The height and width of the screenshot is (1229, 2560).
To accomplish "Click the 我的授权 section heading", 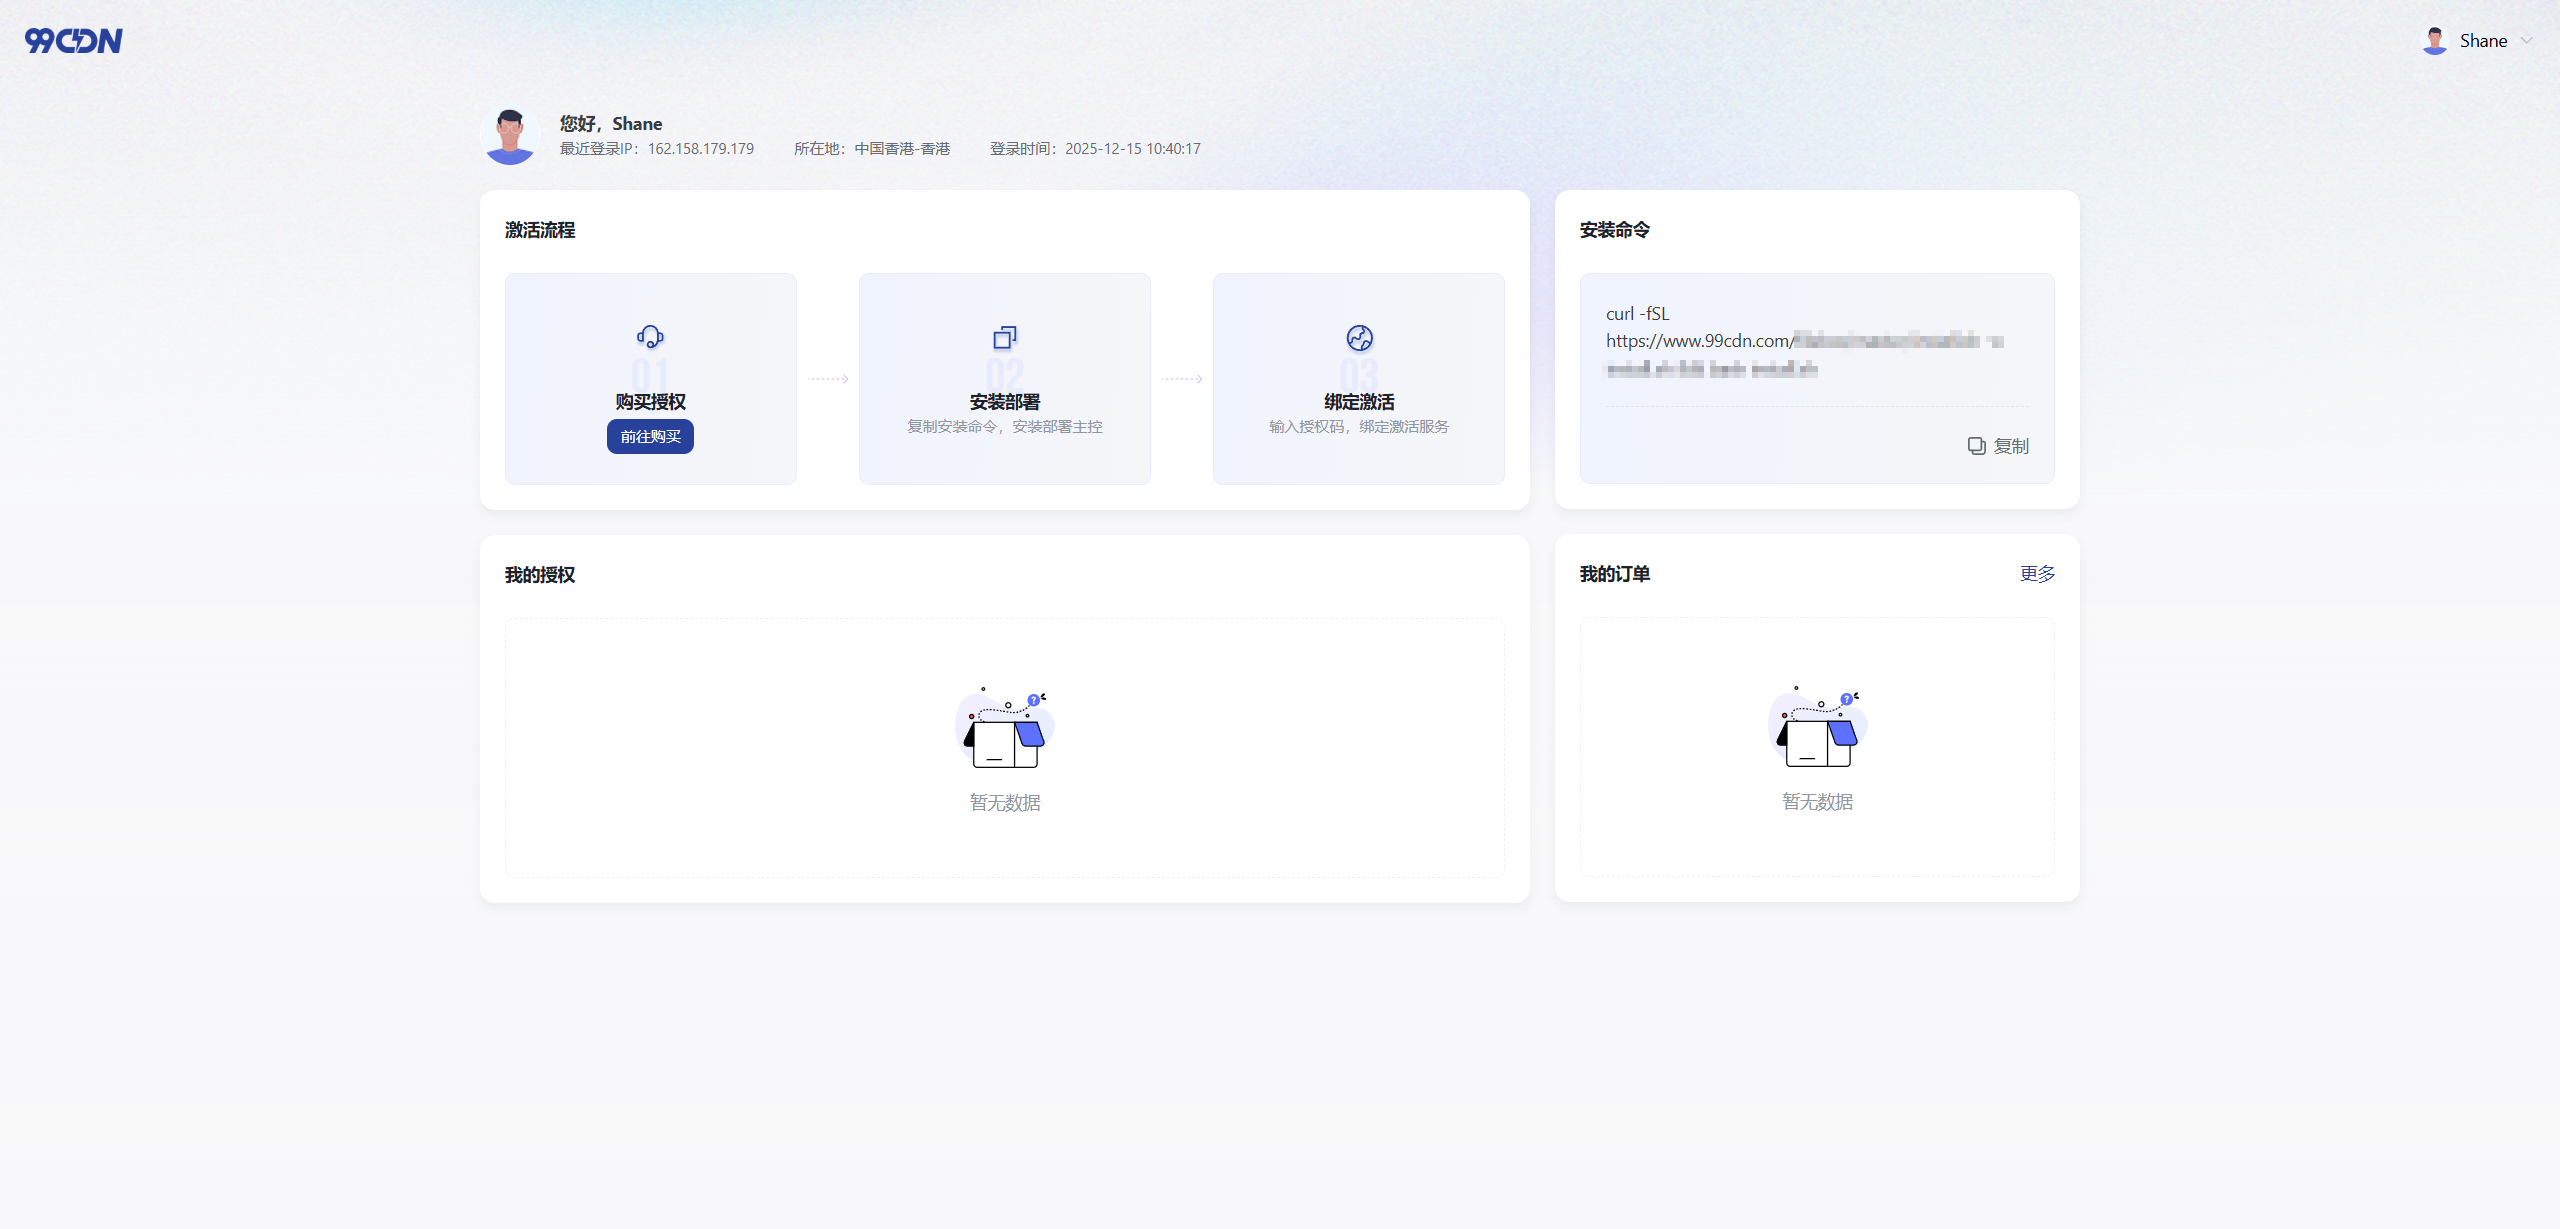I will point(540,575).
